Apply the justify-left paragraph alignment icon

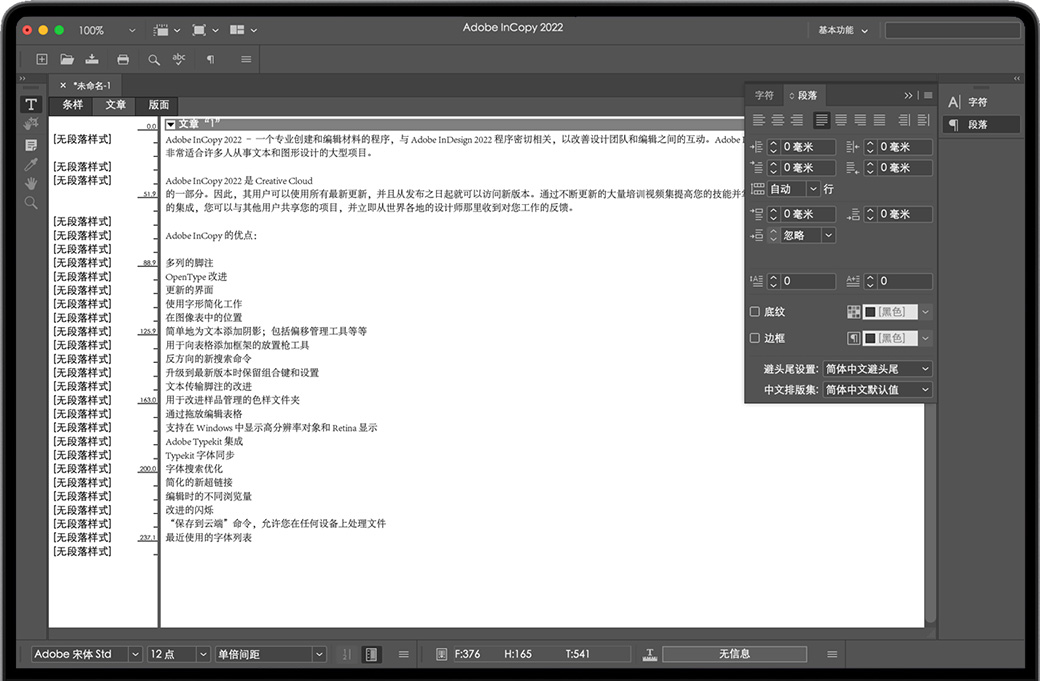822,120
